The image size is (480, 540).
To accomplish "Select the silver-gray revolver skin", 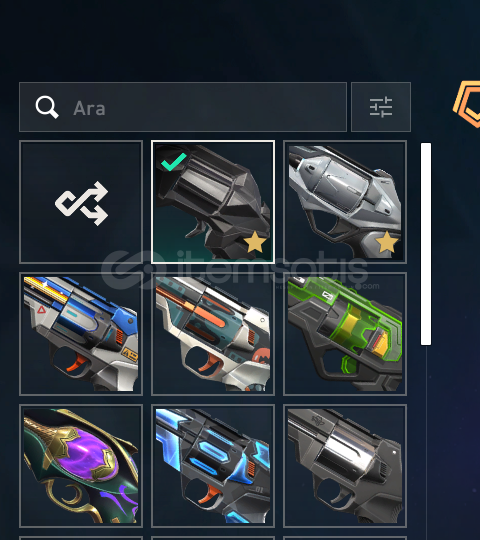I will click(345, 202).
